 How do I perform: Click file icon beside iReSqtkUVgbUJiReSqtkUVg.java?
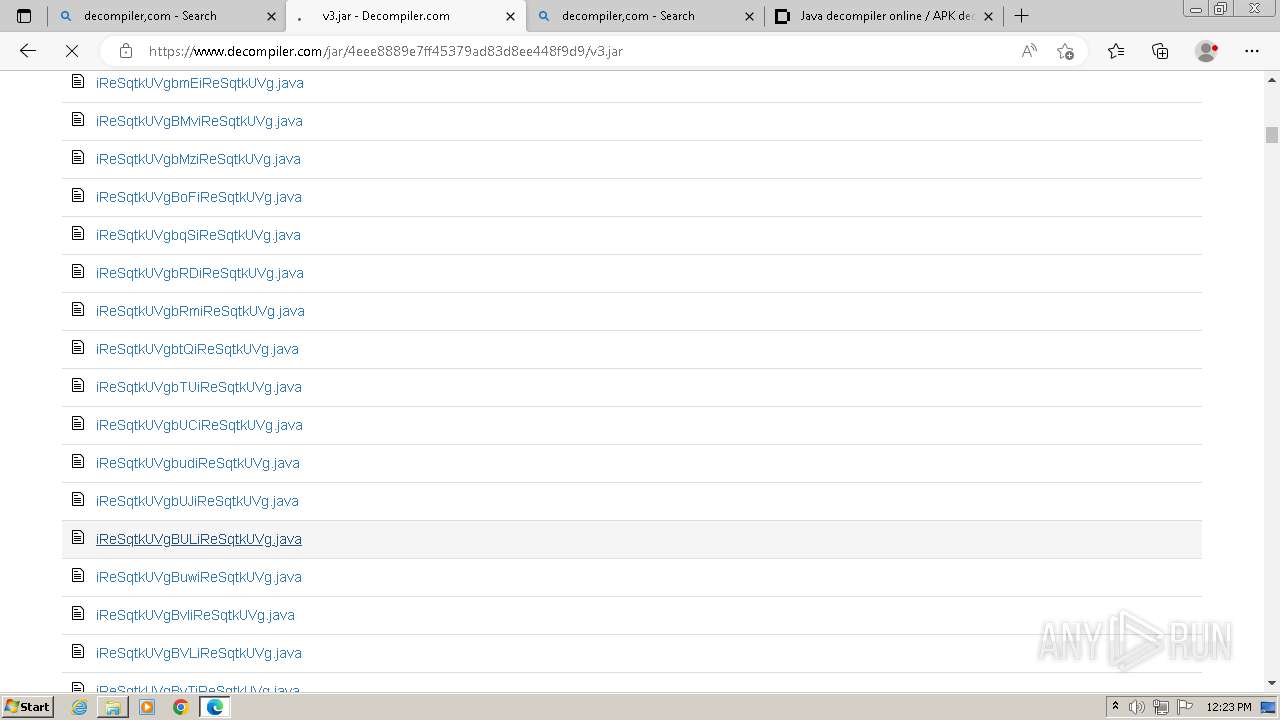click(x=78, y=500)
